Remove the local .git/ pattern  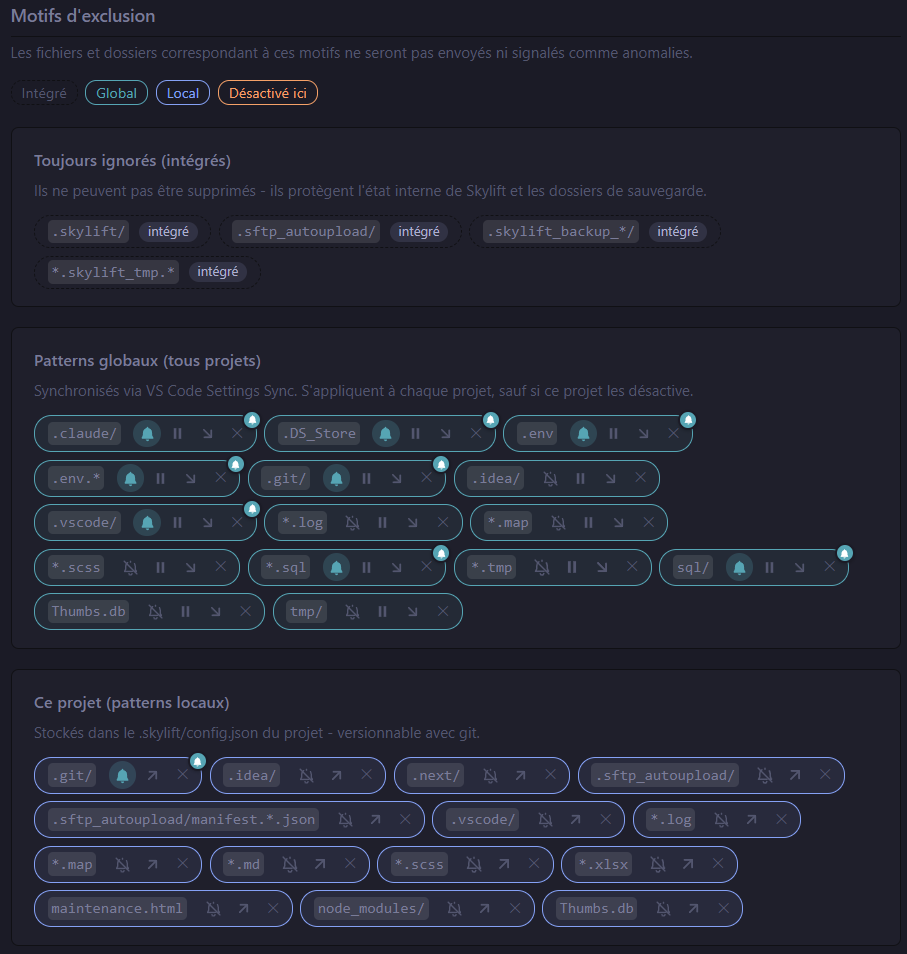tap(182, 776)
